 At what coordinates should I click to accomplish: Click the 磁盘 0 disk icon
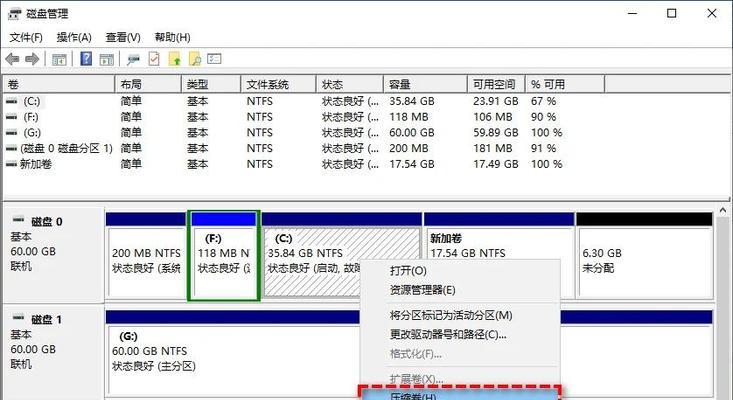click(19, 219)
